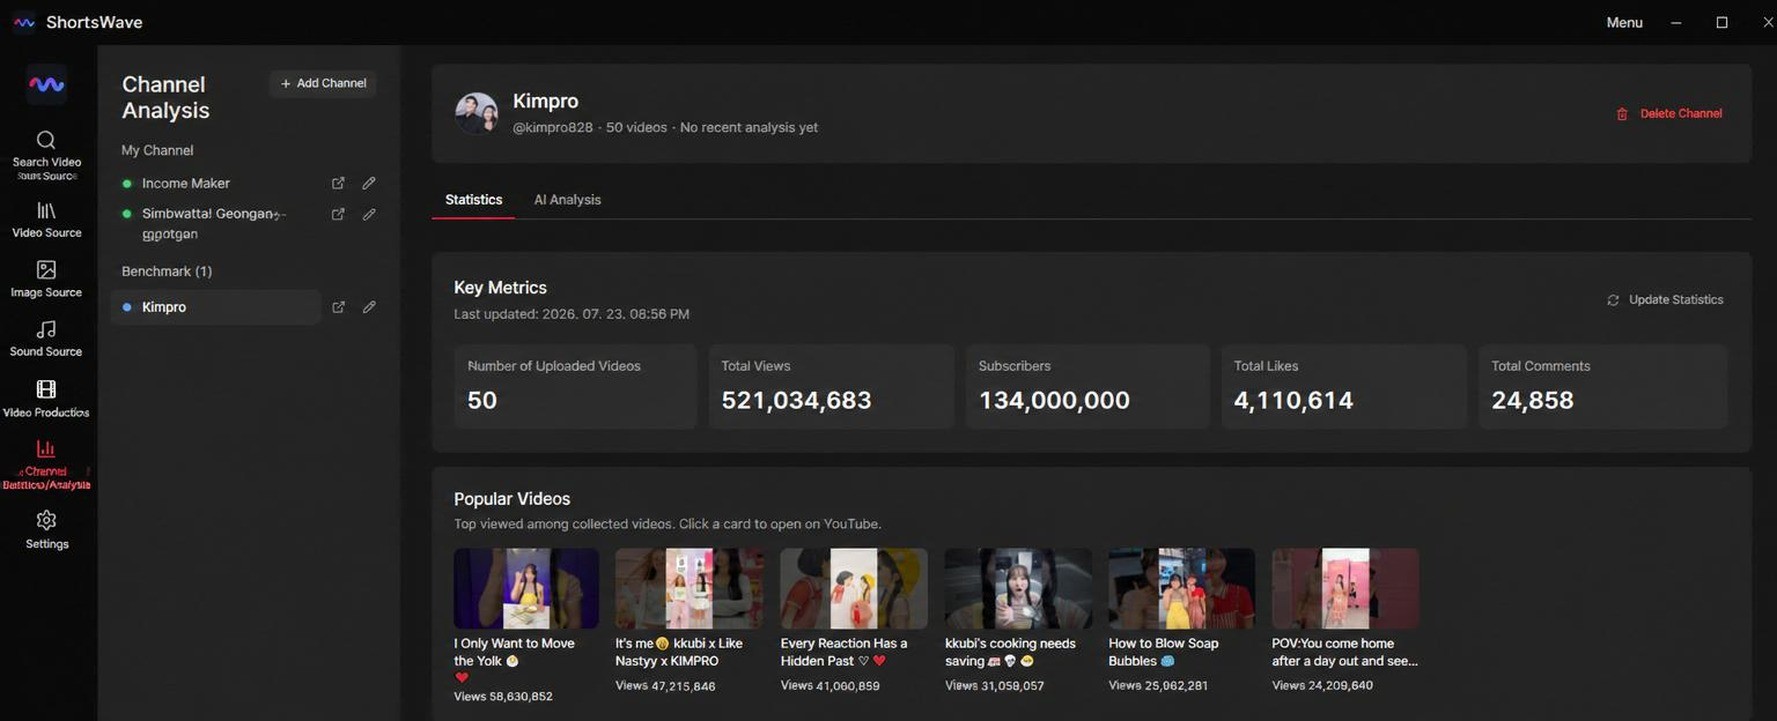Switch to the Statistics tab

[x=474, y=200]
